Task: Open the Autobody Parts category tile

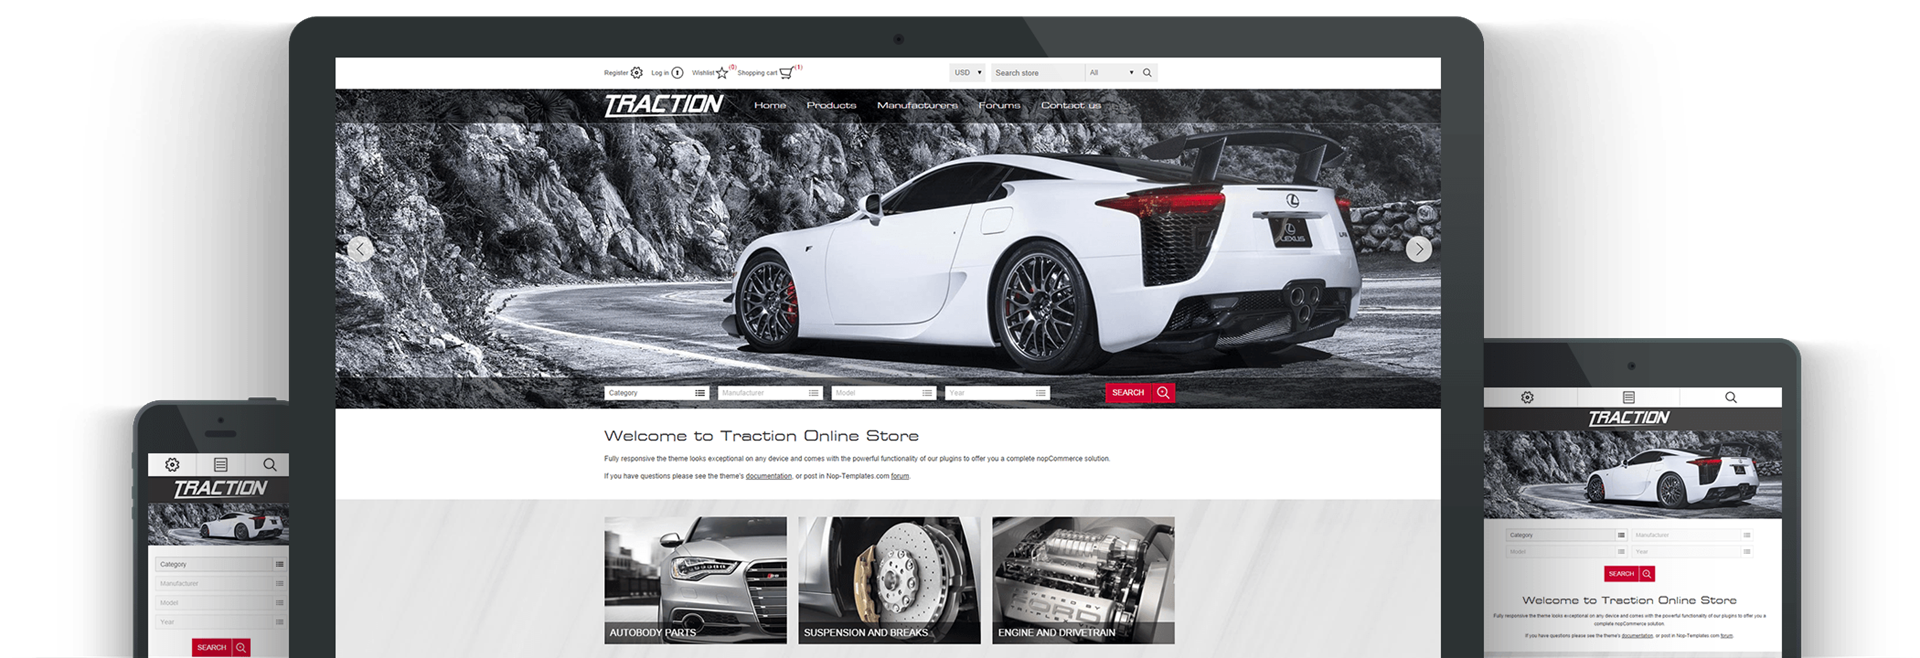Action: point(695,580)
